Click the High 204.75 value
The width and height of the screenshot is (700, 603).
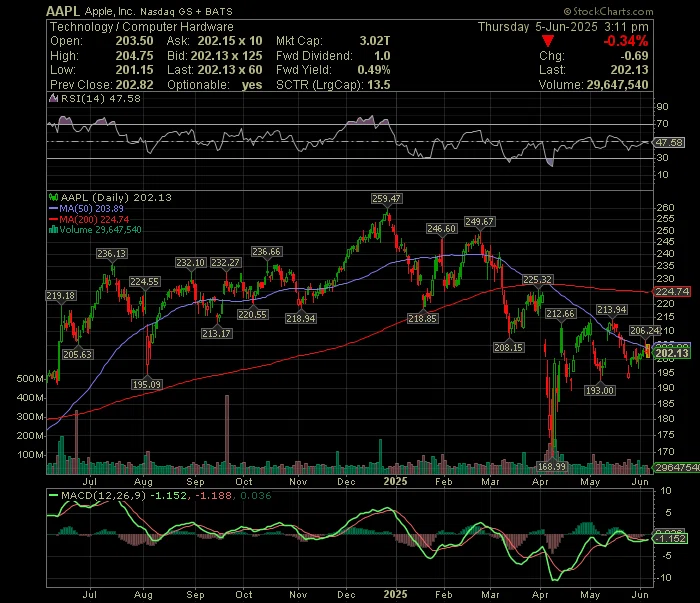point(134,56)
